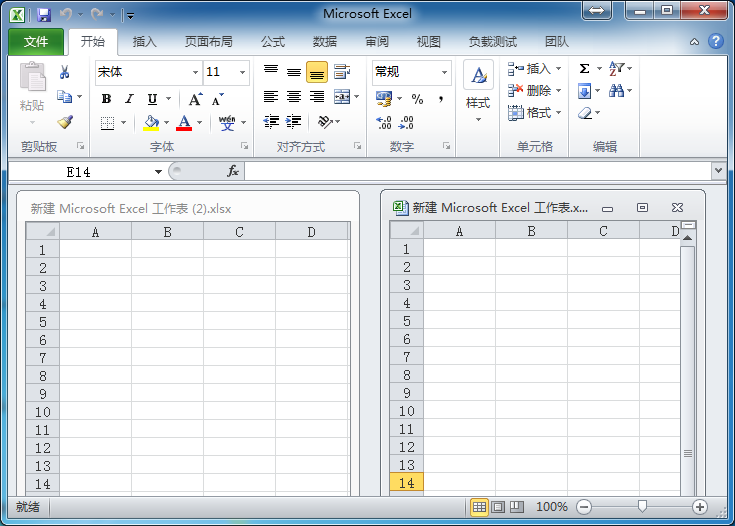
Task: Switch to the 视图 tab
Action: coord(429,42)
